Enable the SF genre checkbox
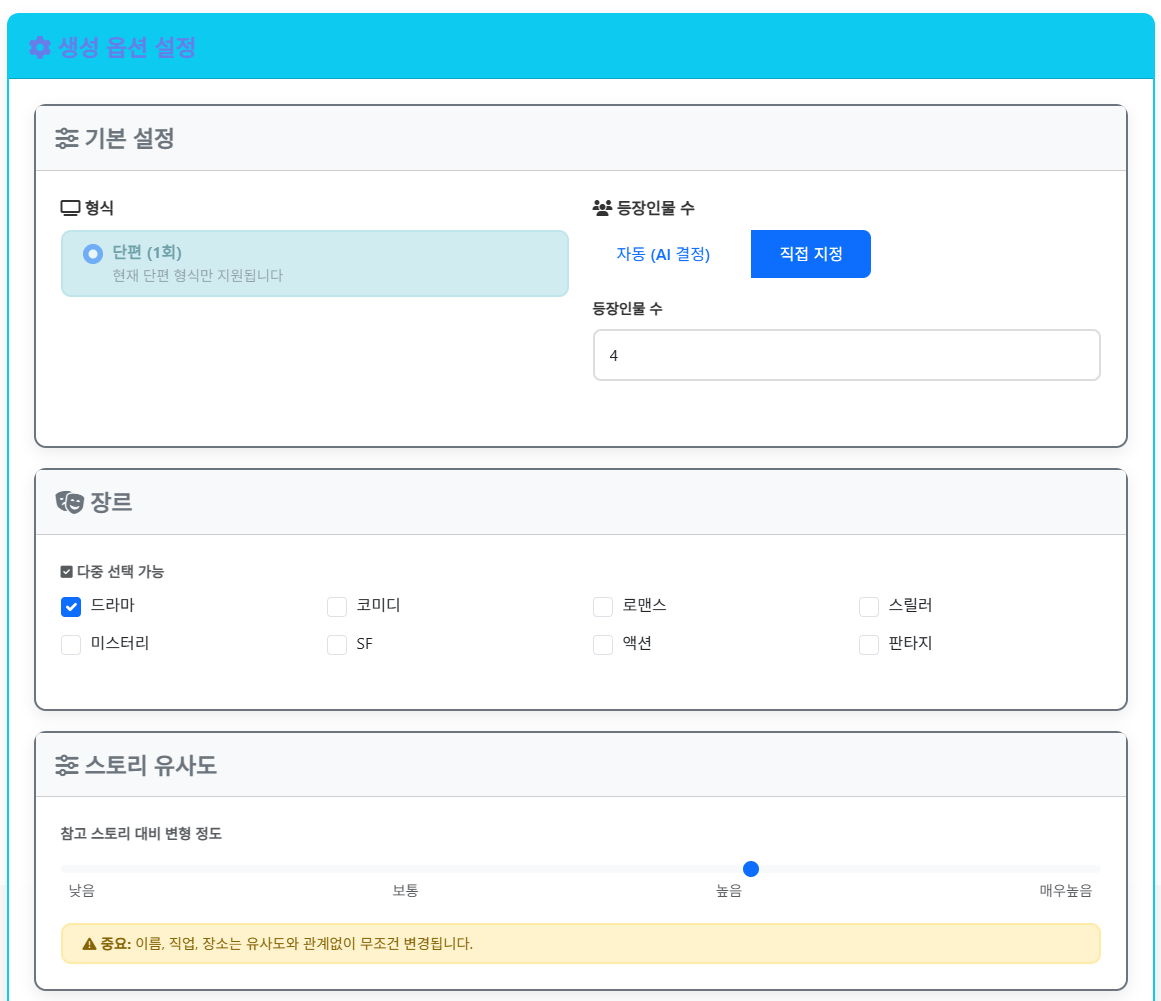Screen dimensions: 1161x1001 337,644
